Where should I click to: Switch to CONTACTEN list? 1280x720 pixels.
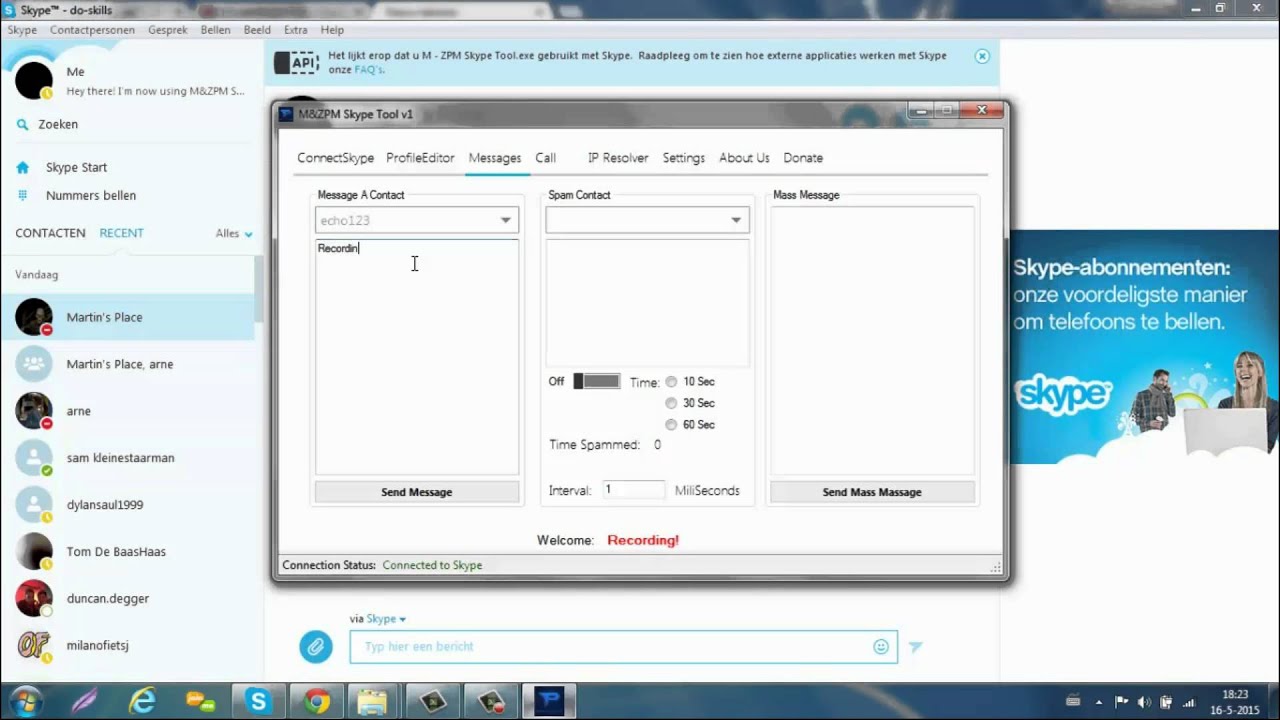tap(50, 233)
